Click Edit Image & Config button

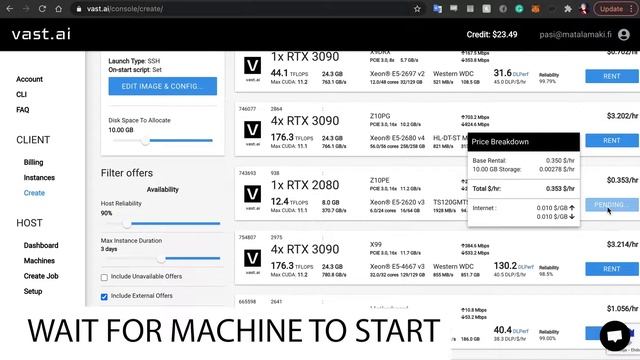click(162, 86)
